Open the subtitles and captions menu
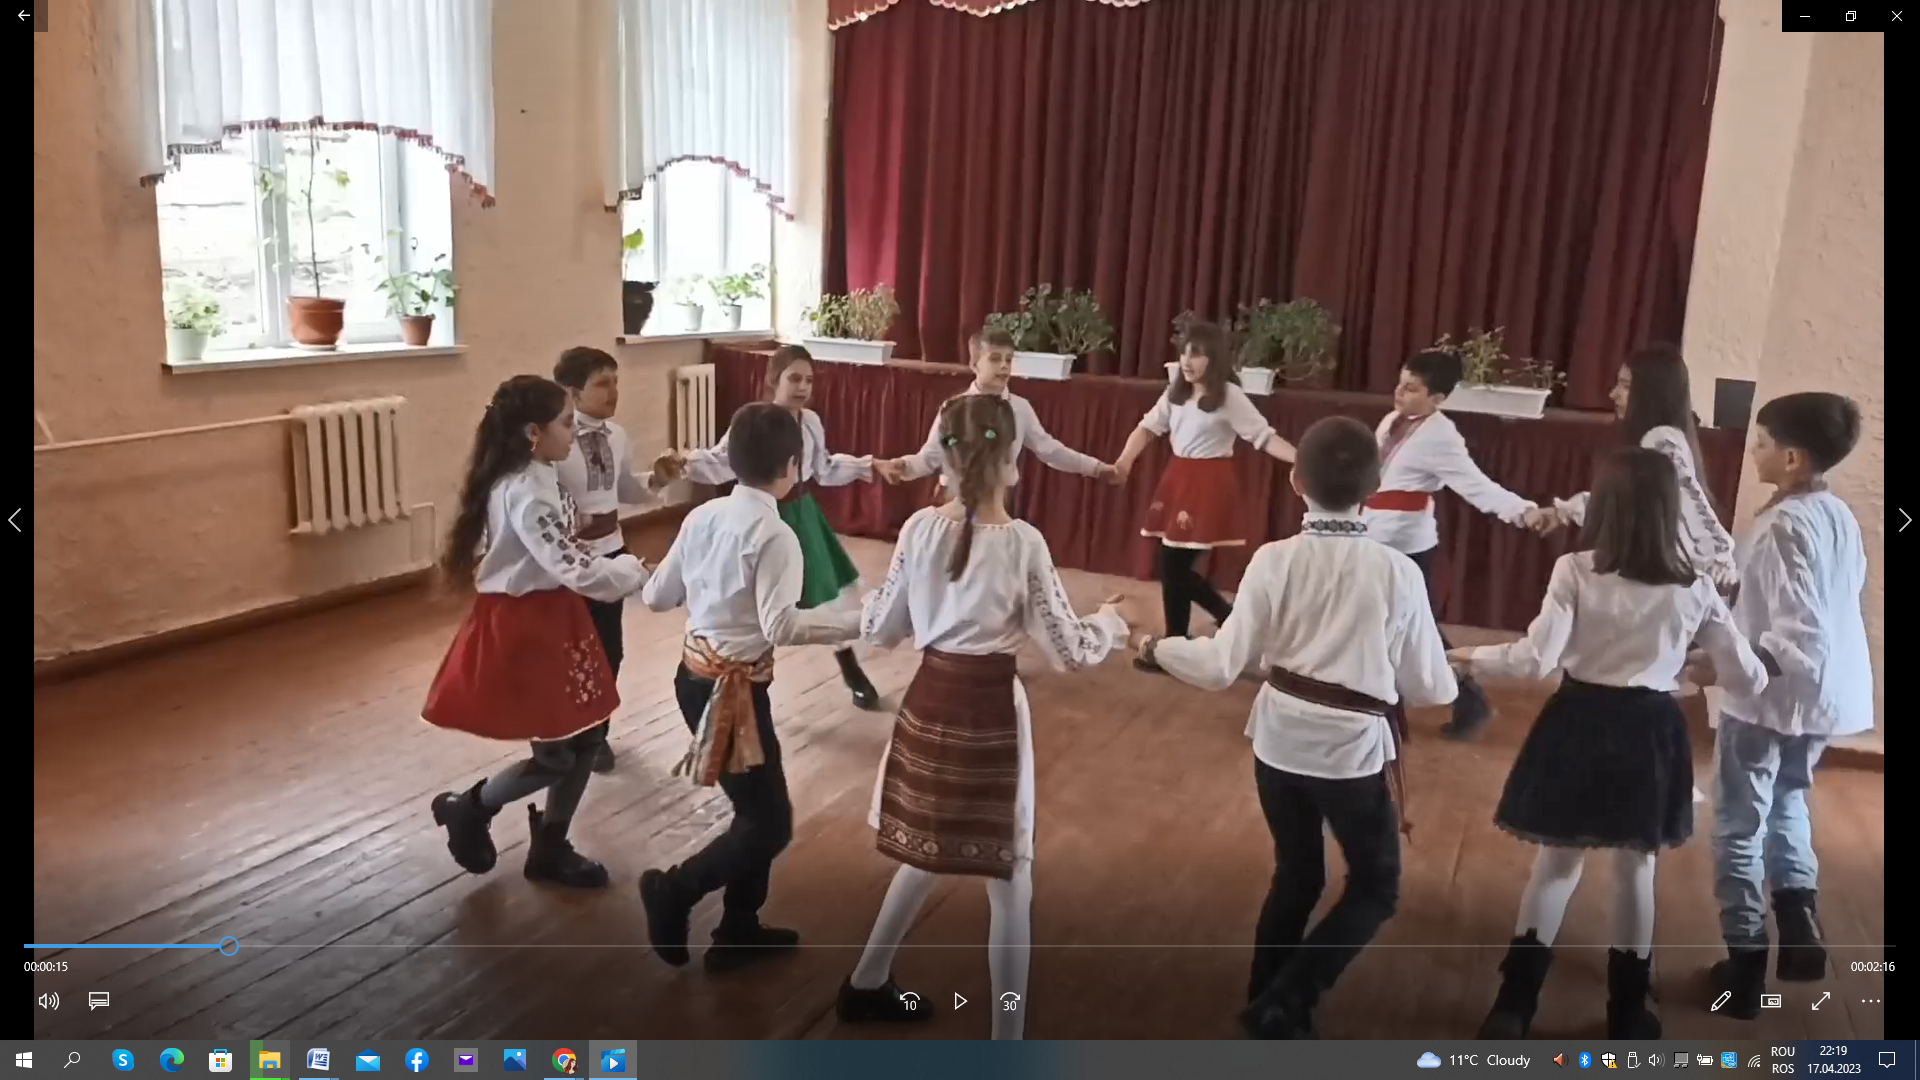This screenshot has height=1080, width=1920. 99,1001
